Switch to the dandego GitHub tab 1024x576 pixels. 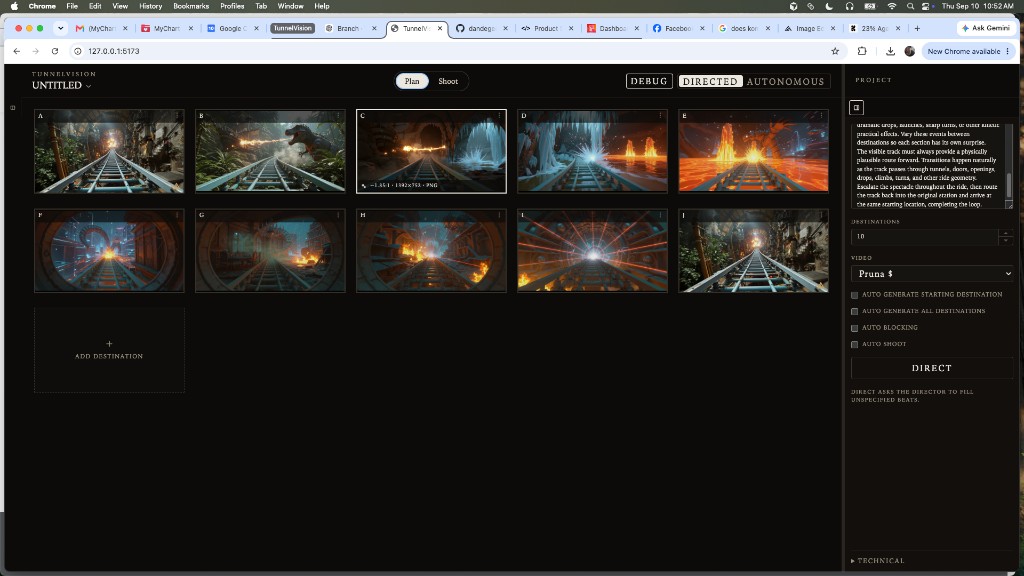482,28
